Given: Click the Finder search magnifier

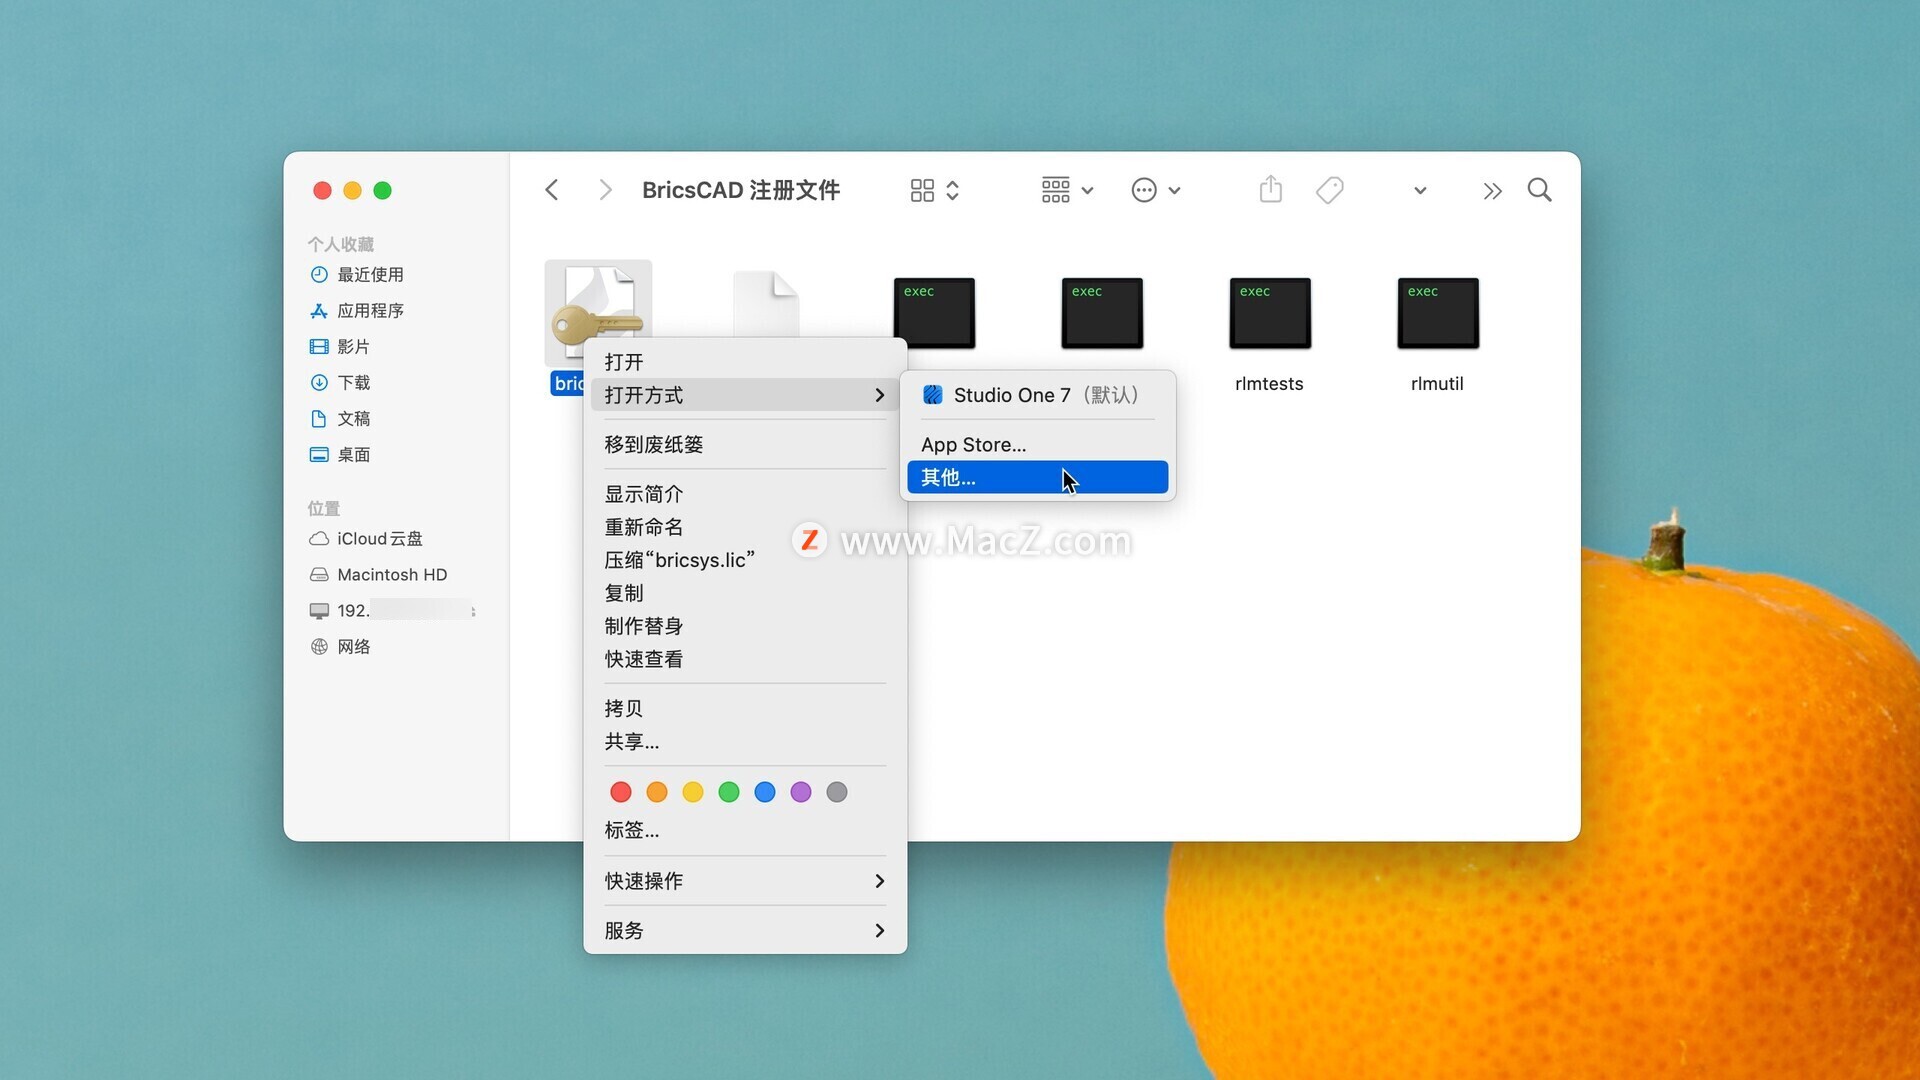Looking at the screenshot, I should 1540,190.
